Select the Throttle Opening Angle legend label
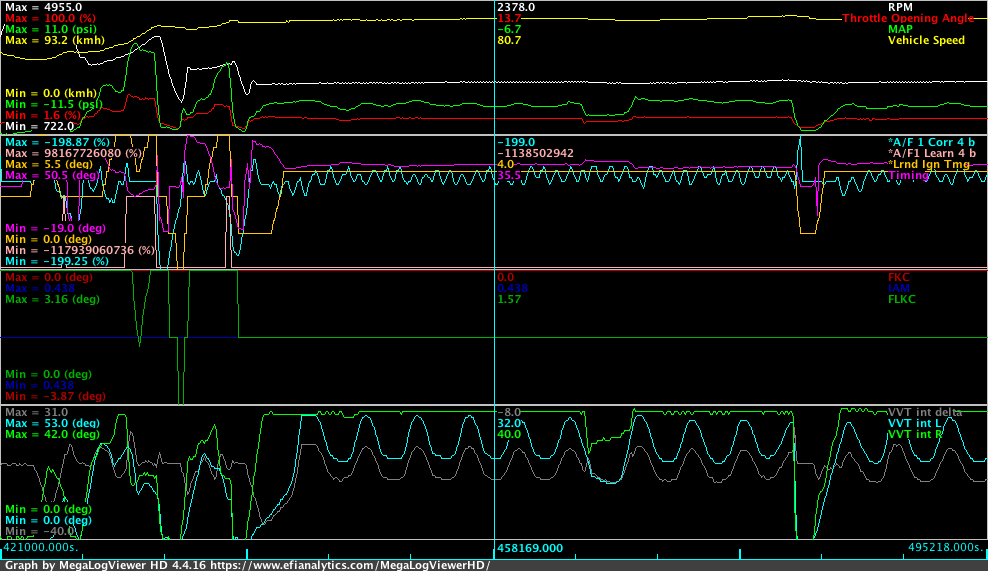988x571 pixels. pos(907,18)
